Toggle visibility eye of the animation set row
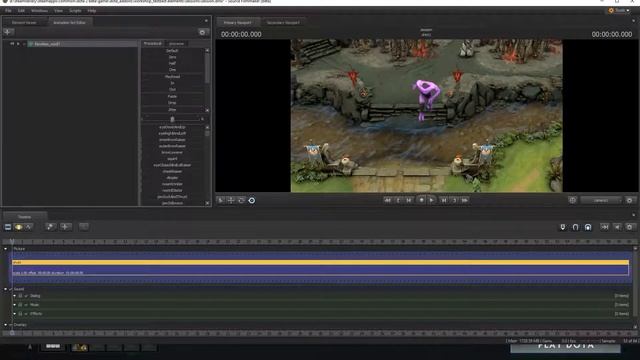Screen dimensions: 640x360 pos(12,44)
